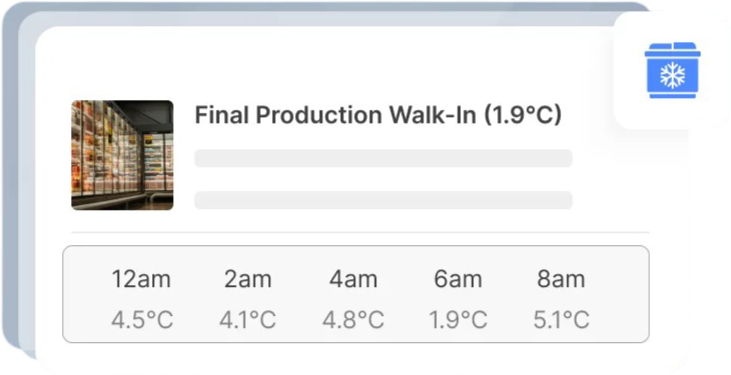Click the 5.1°C temperature reading
The image size is (731, 375).
561,320
